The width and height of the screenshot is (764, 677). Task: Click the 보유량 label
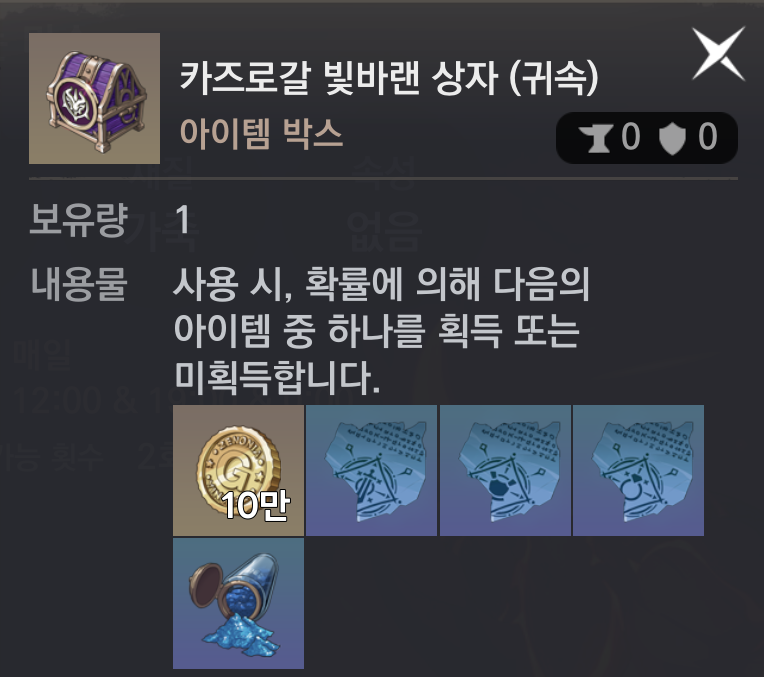click(78, 220)
